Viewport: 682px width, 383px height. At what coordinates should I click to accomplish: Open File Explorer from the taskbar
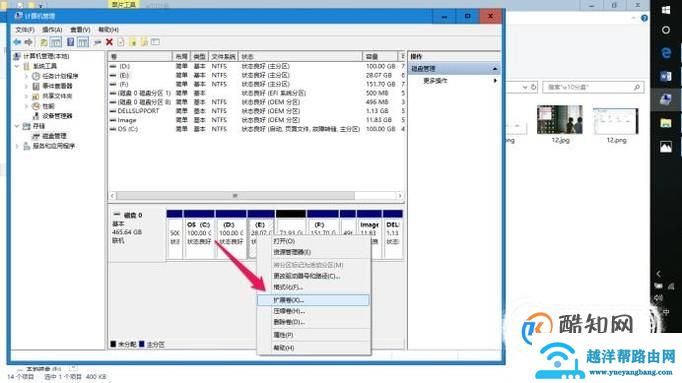[x=666, y=123]
